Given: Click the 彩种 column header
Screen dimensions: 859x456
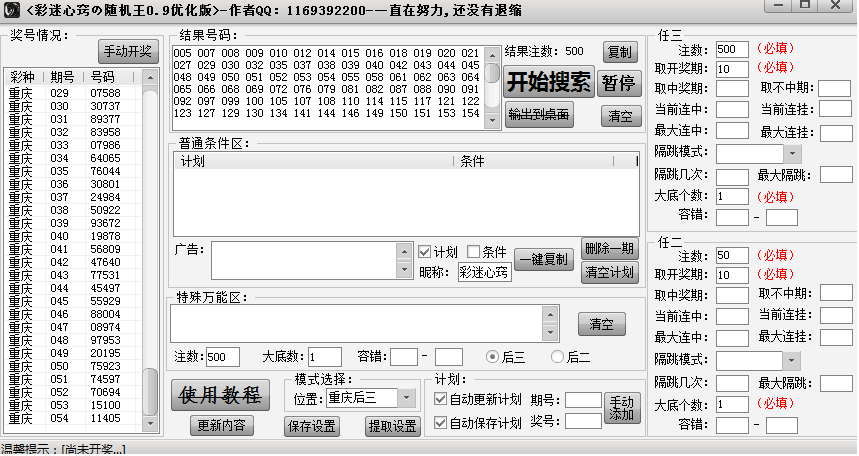Looking at the screenshot, I should coord(25,77).
